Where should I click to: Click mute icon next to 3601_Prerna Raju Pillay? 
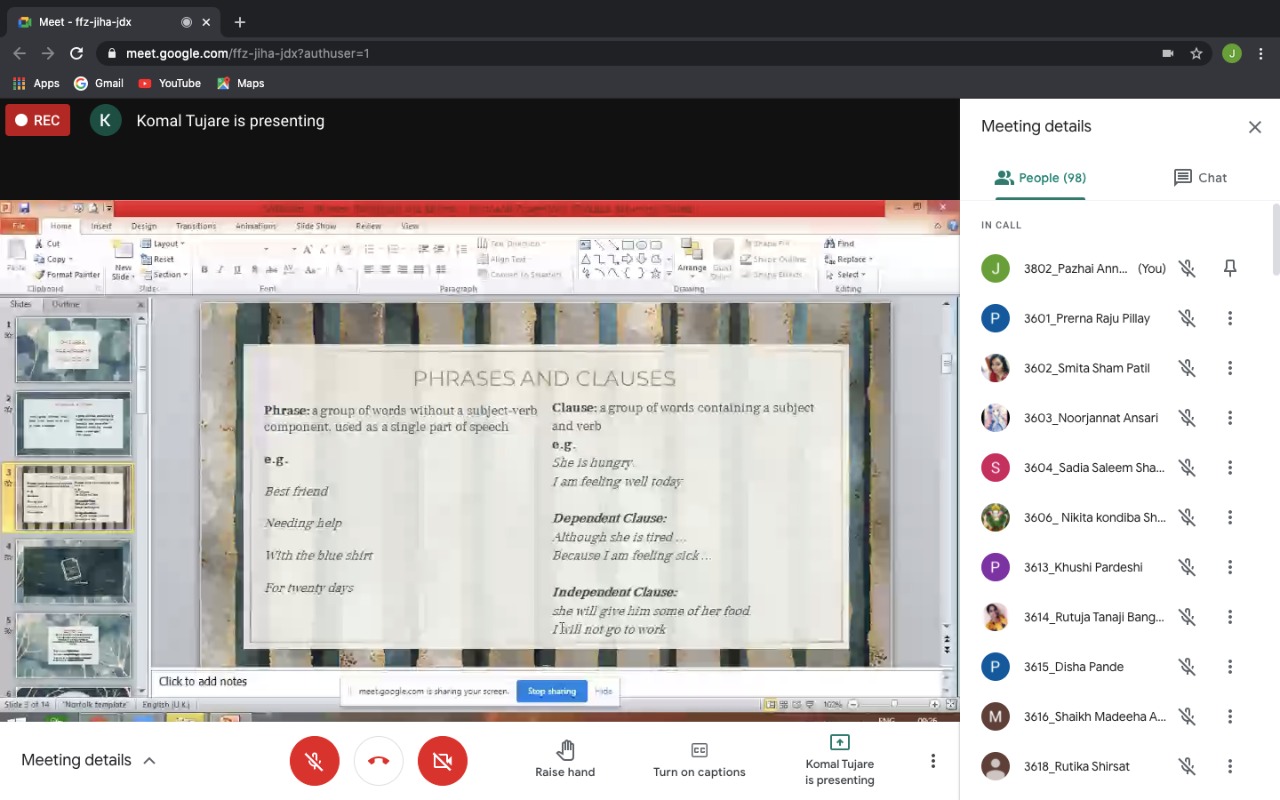(1187, 318)
